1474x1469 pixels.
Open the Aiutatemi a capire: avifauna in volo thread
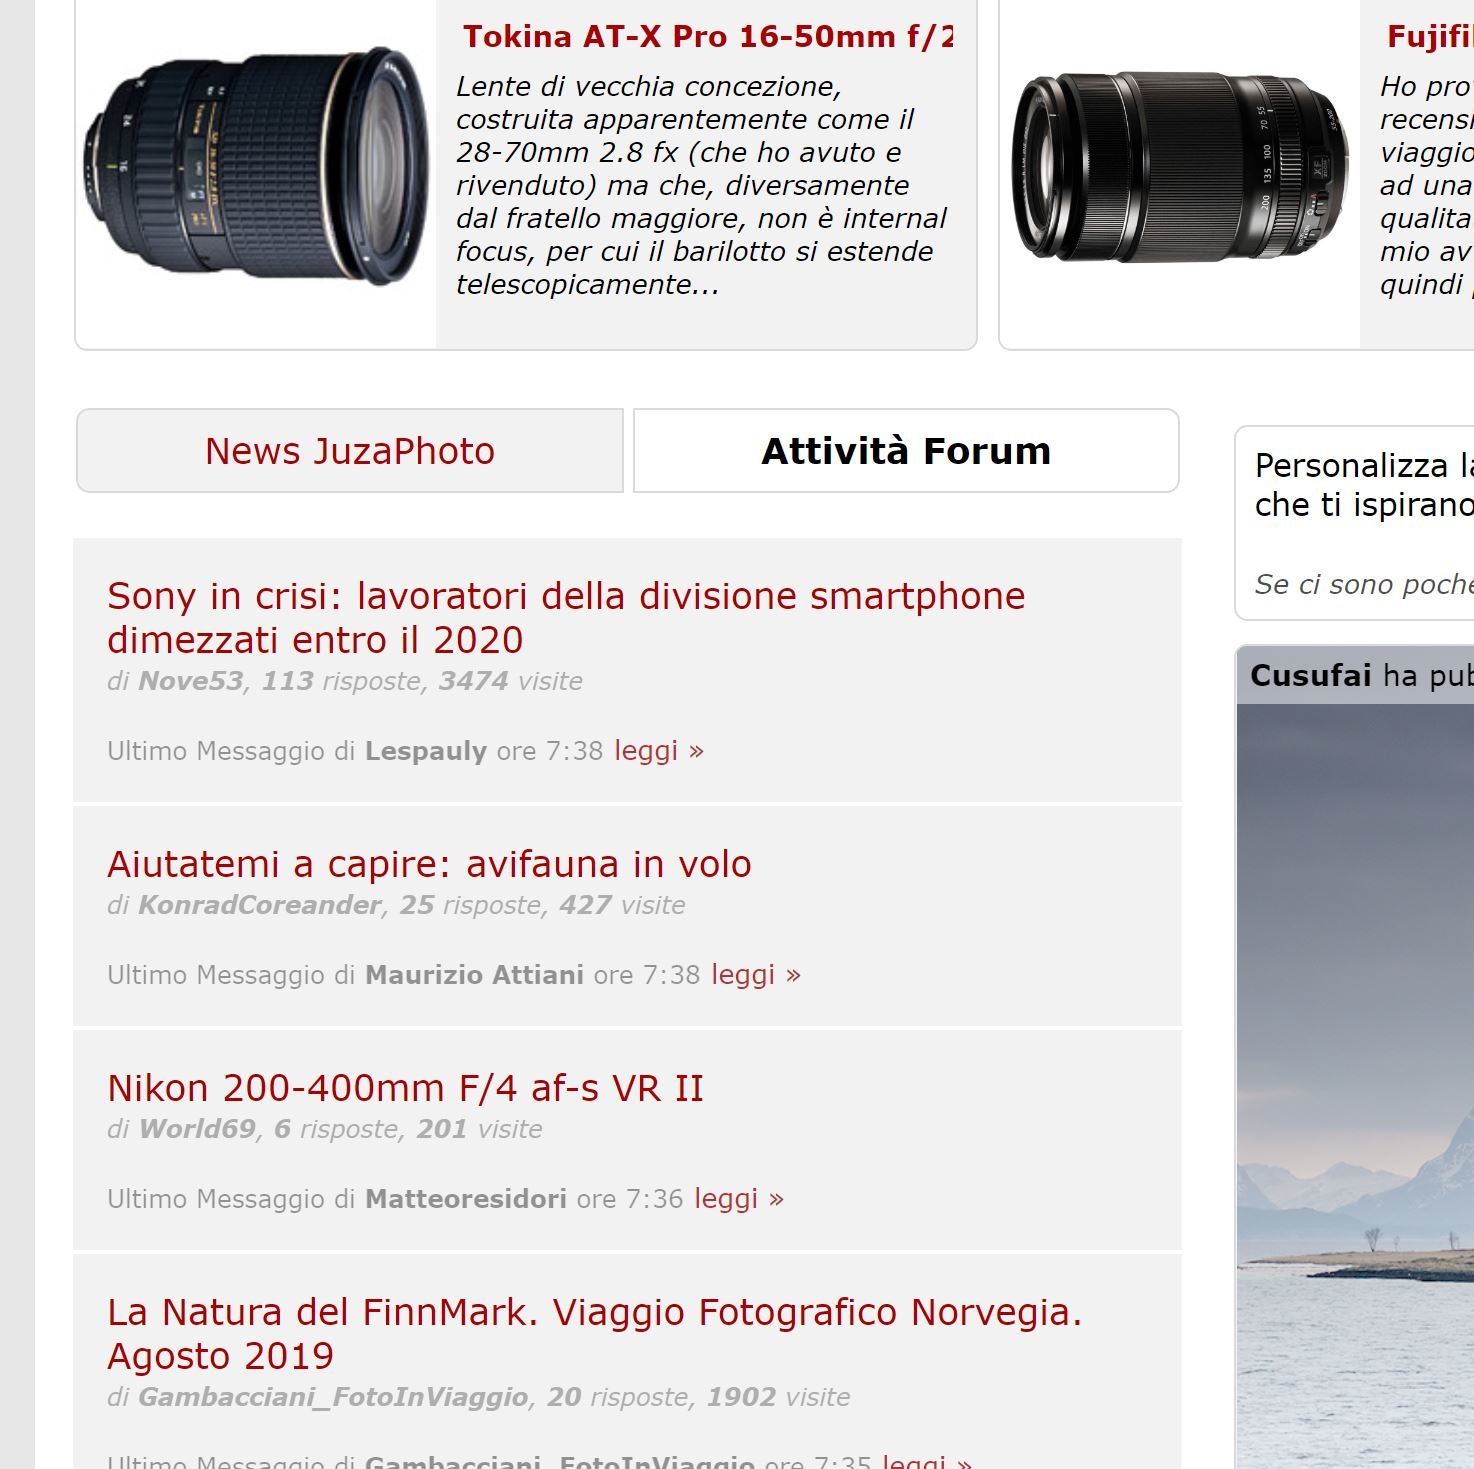pos(429,864)
